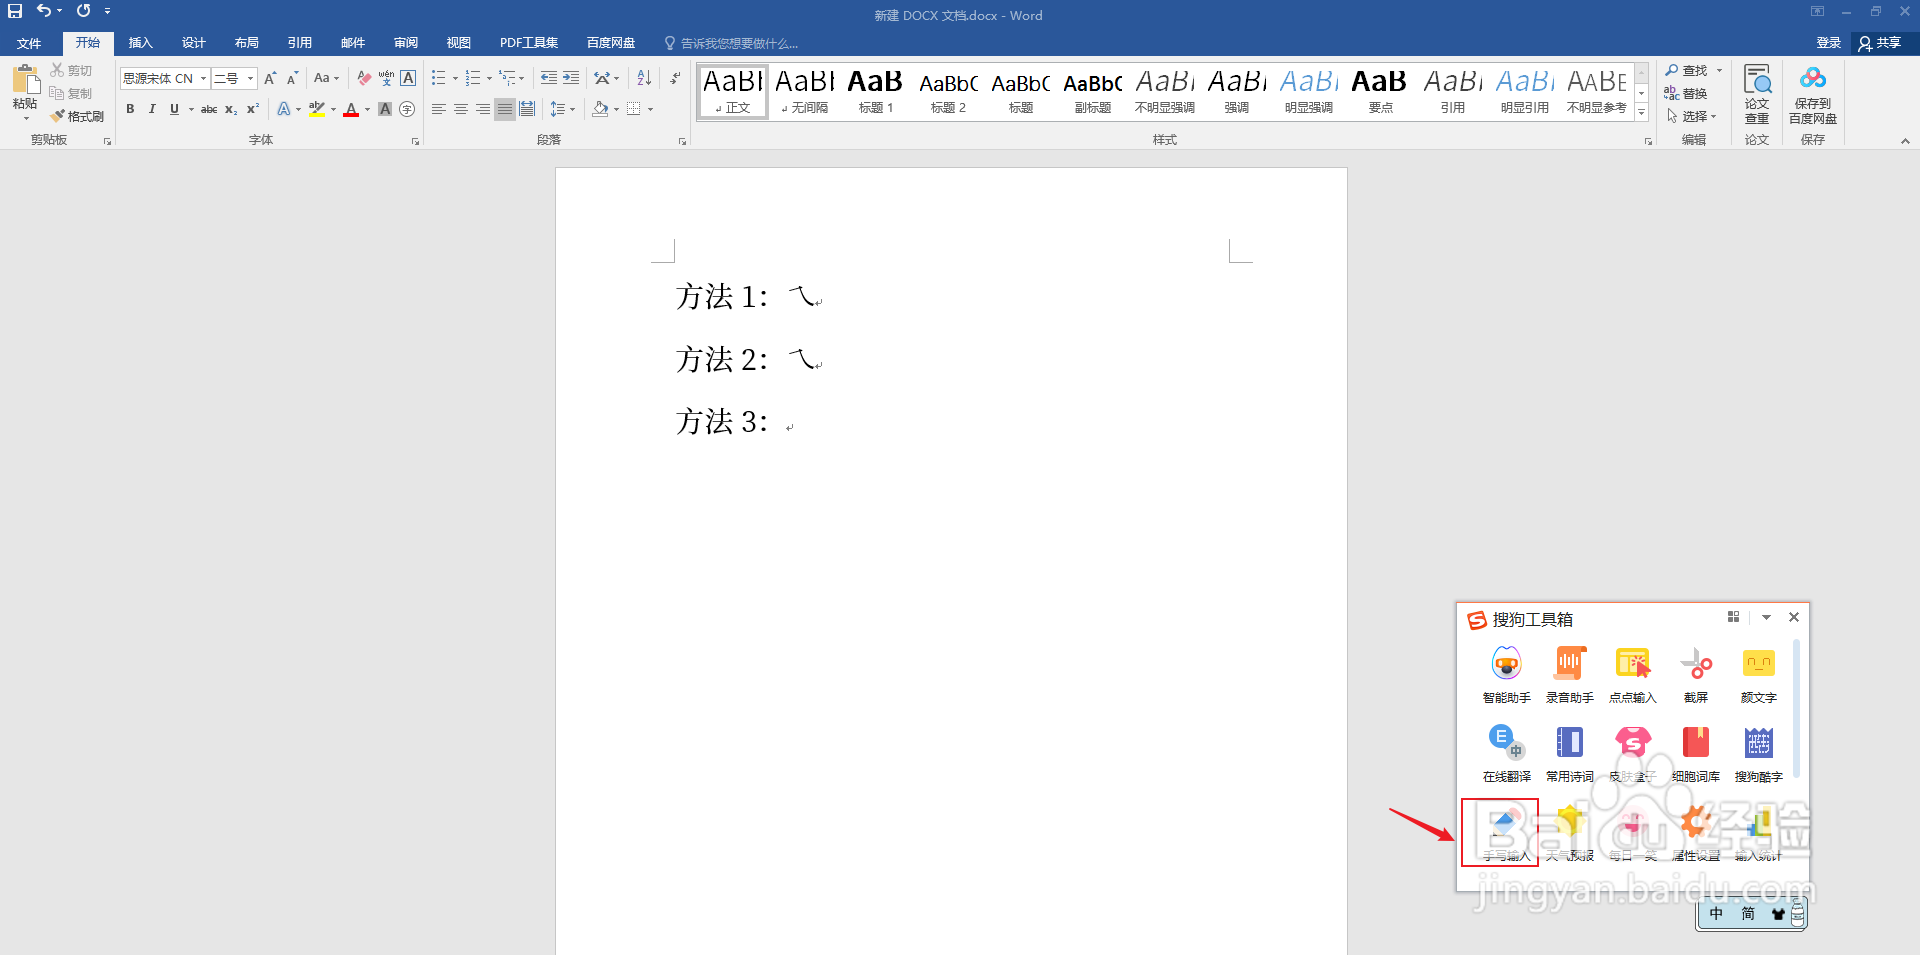
Task: Click the 告诉我您想要做什么 search box
Action: pyautogui.click(x=732, y=43)
